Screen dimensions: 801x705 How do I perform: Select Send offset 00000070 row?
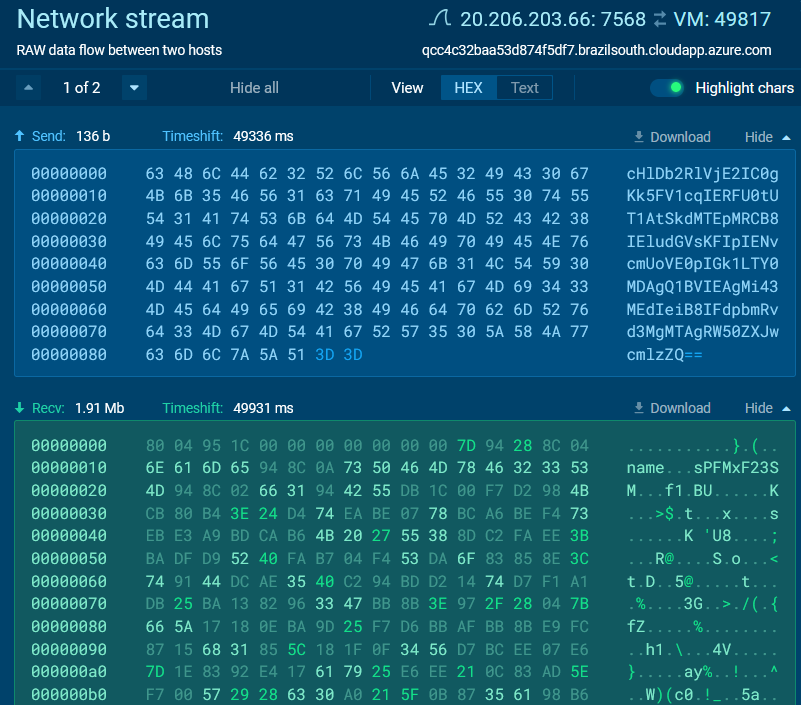pos(405,332)
